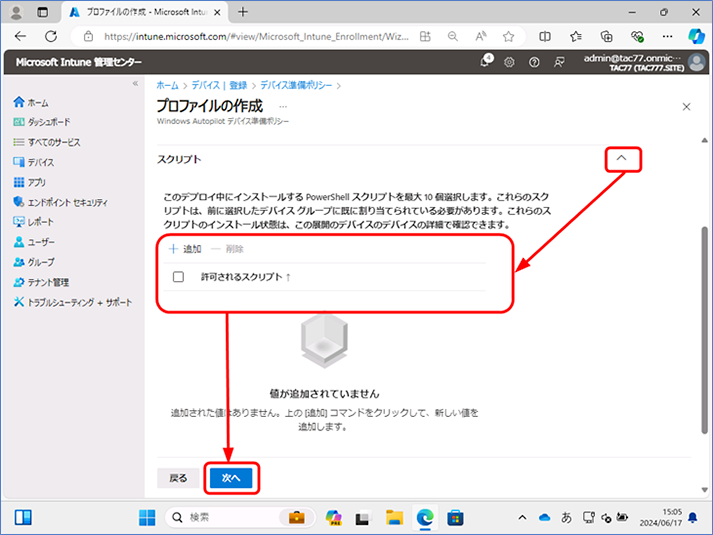Click the taskbar search box
Viewport: 713px width, 535px height.
[240, 518]
